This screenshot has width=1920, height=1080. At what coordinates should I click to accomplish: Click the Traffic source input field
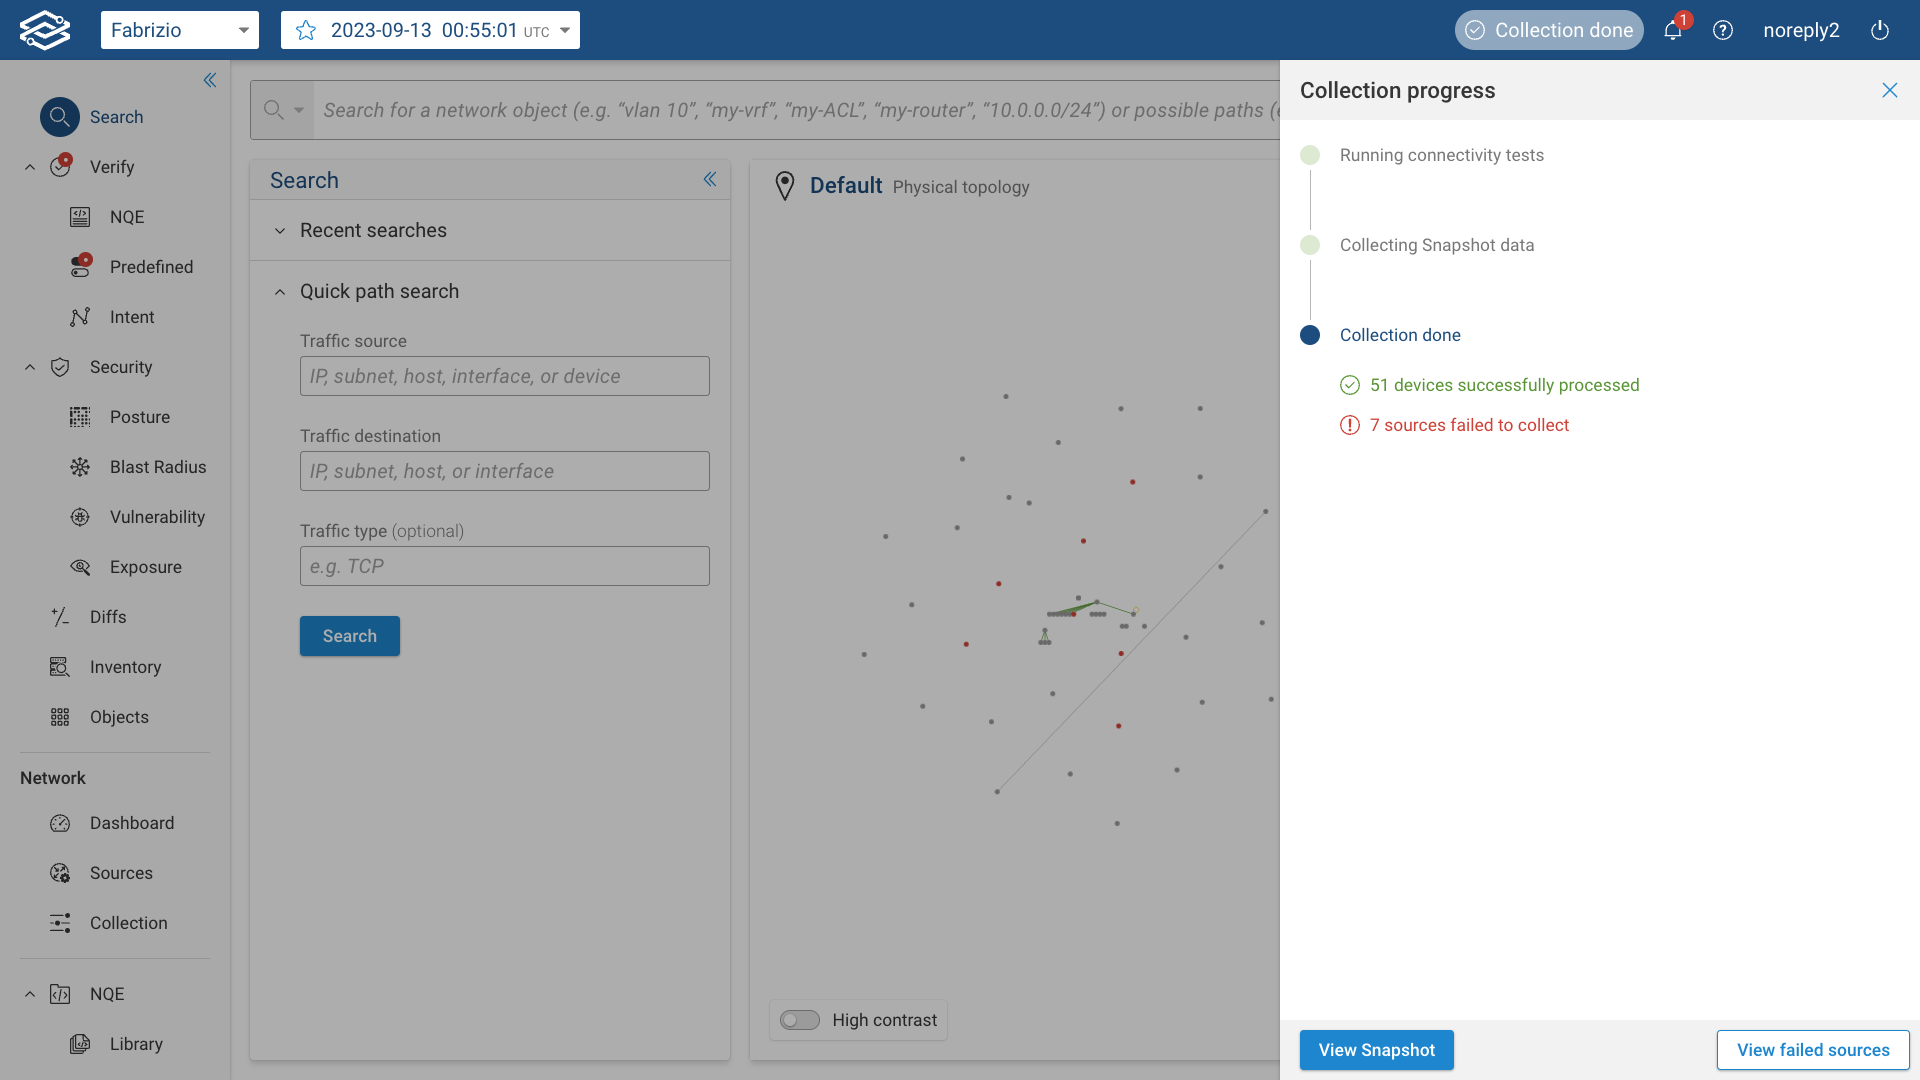tap(504, 376)
